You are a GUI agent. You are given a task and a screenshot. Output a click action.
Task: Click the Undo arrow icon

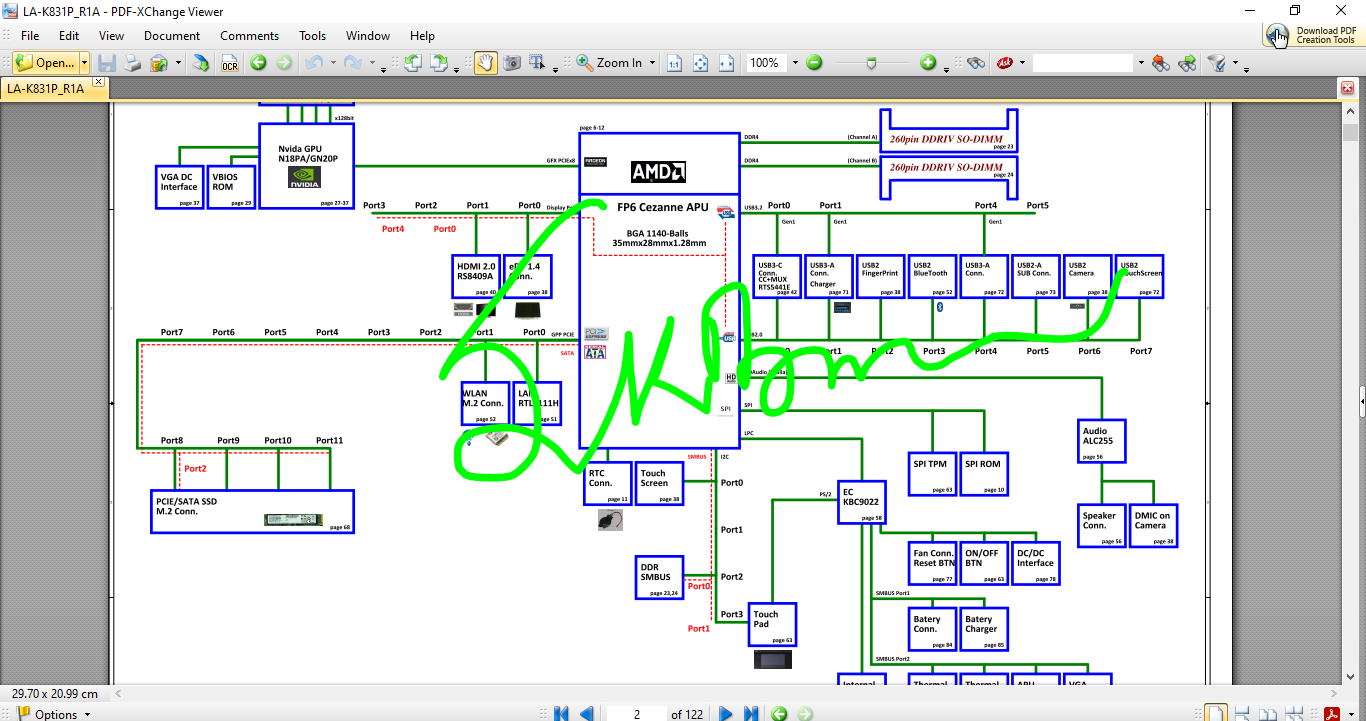click(x=313, y=63)
